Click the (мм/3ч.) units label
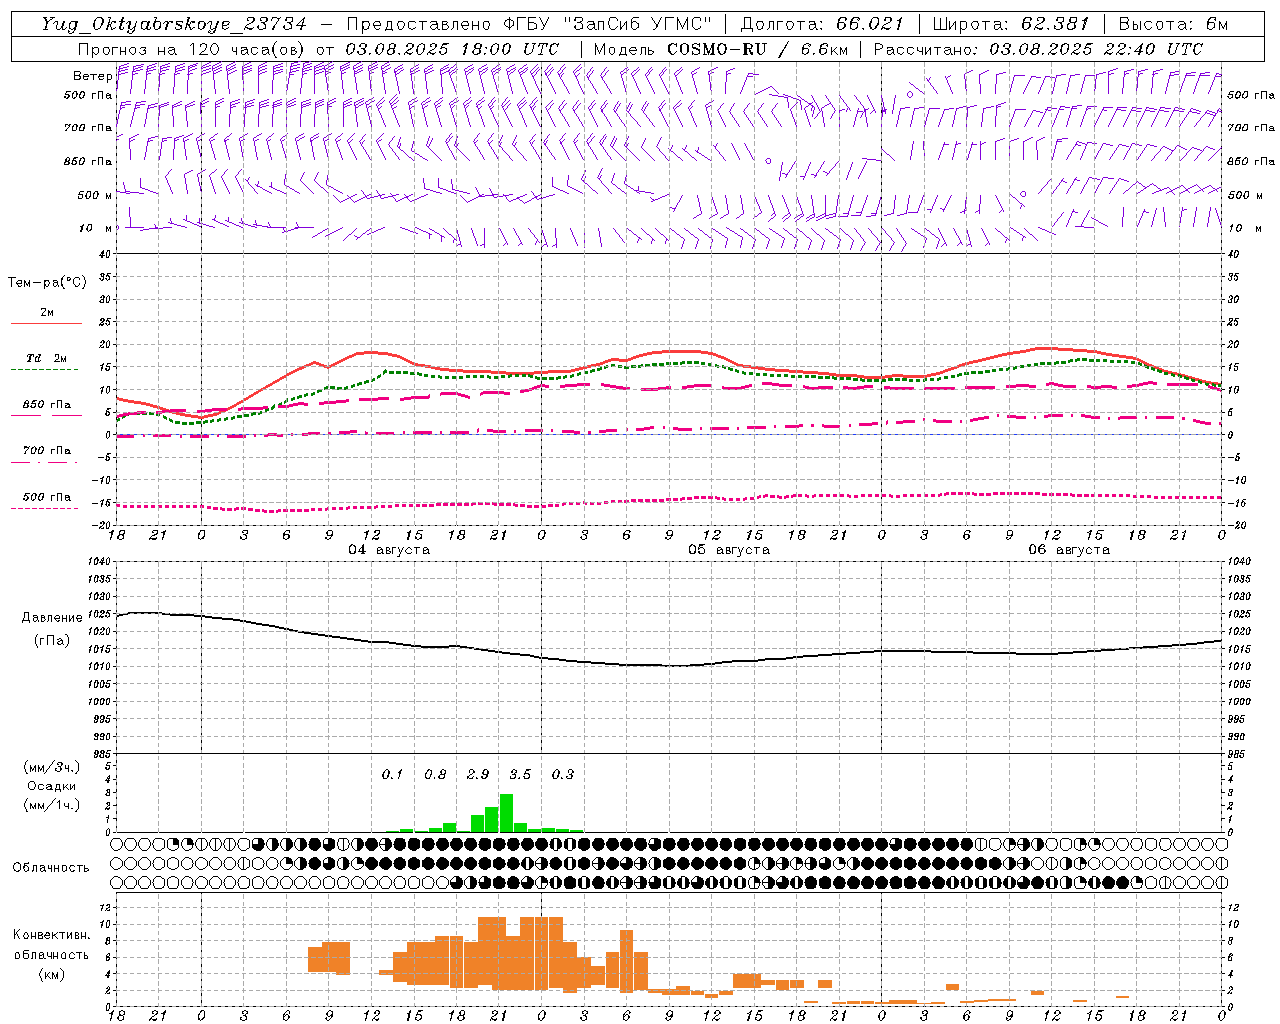 52,767
